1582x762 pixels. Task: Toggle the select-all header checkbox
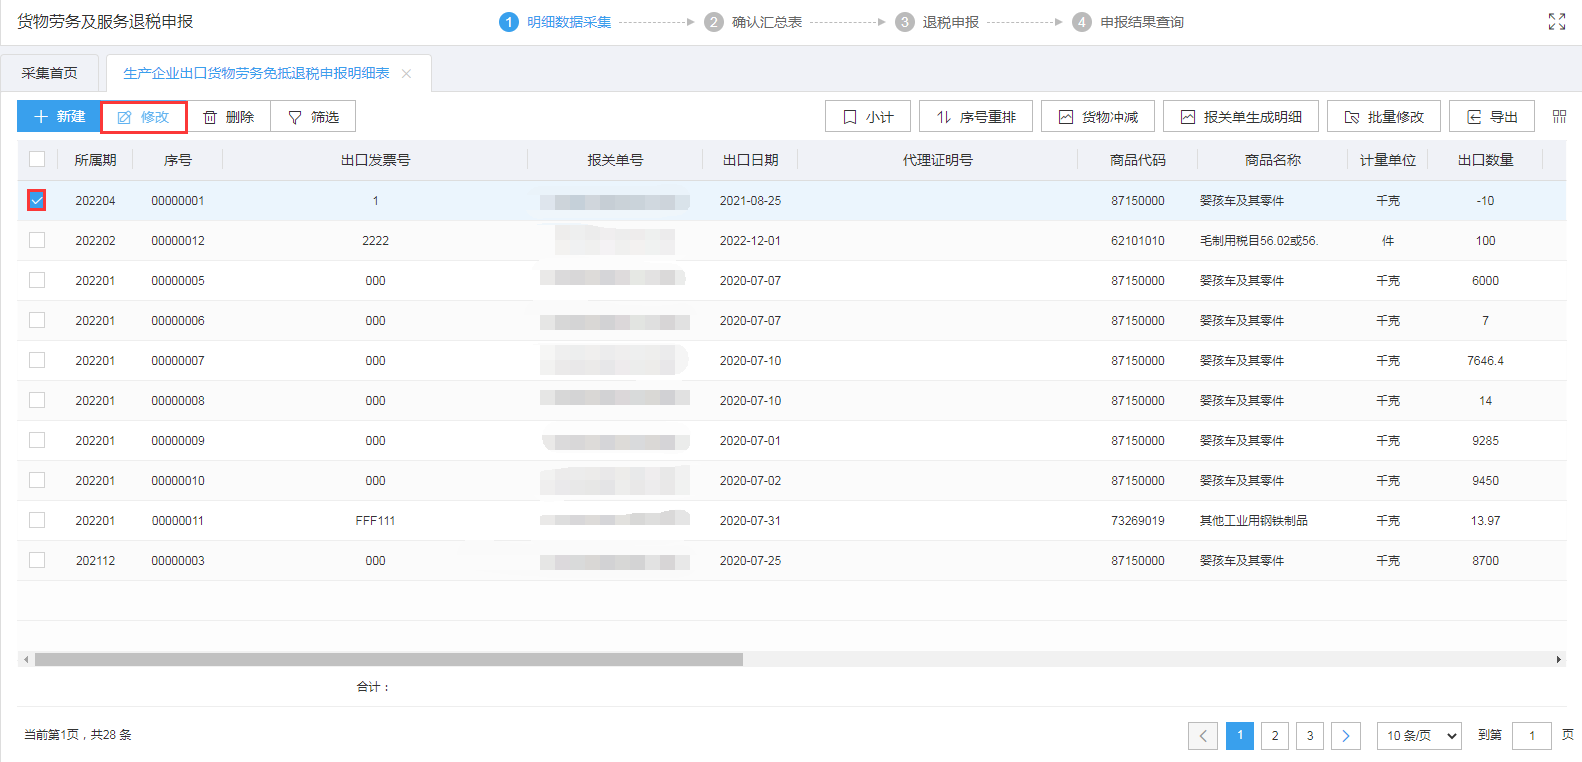37,159
